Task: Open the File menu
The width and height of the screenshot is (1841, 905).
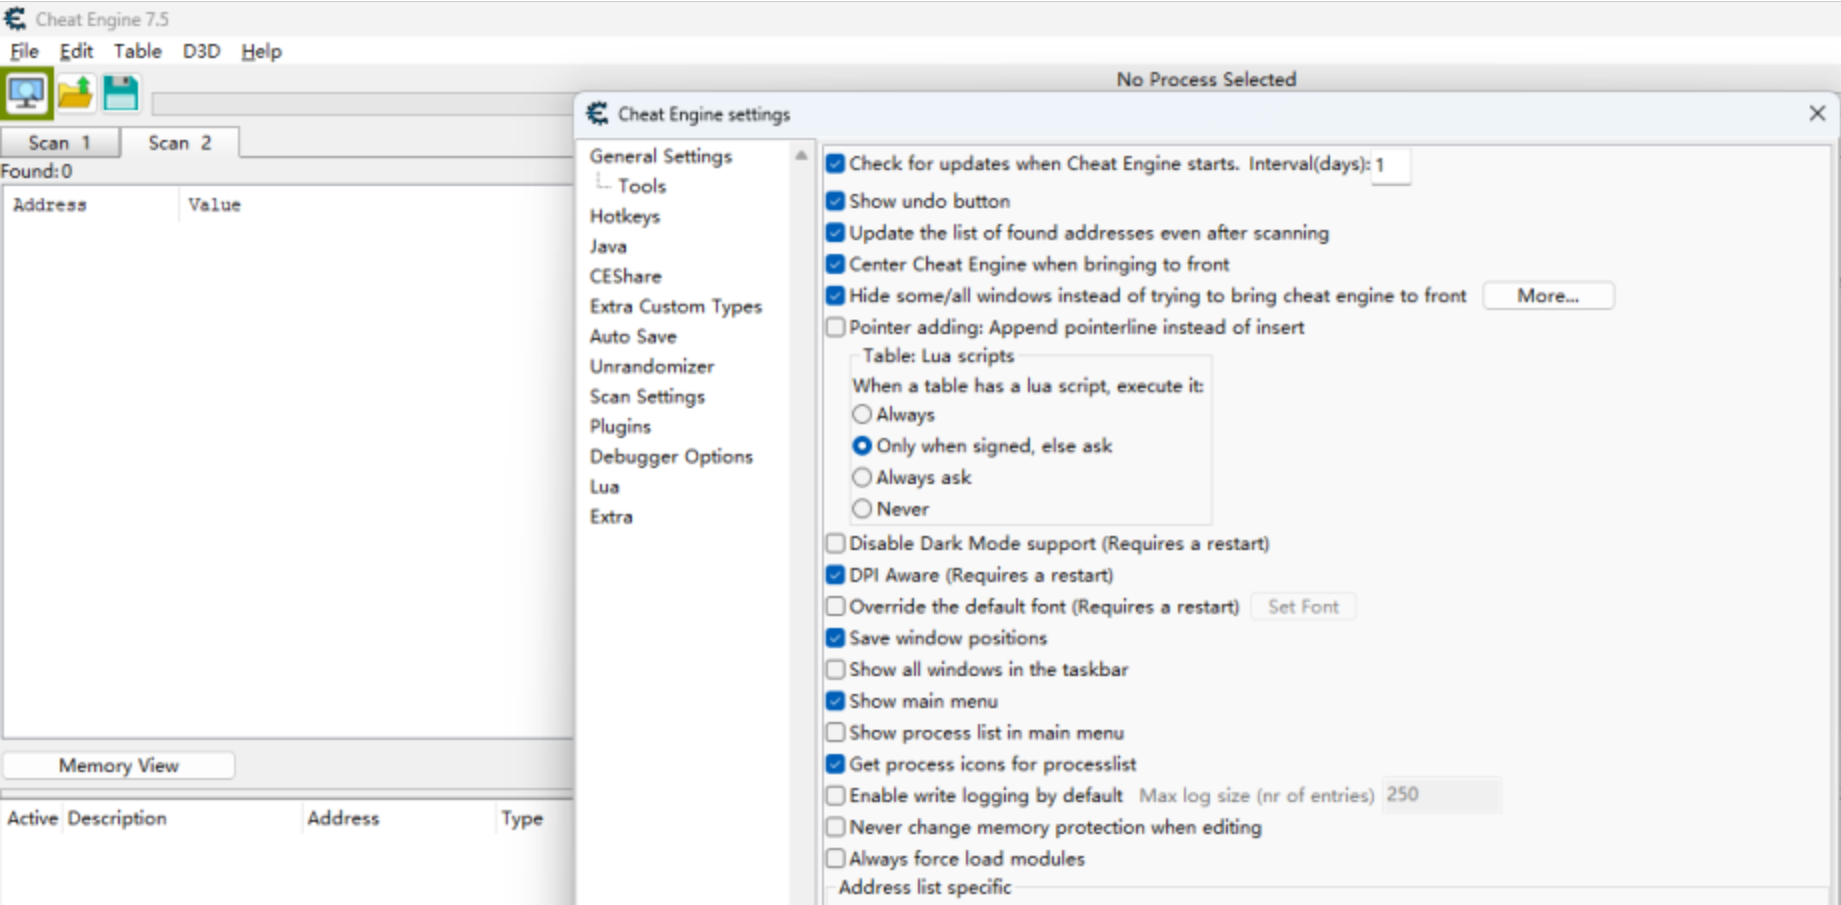Action: [24, 51]
